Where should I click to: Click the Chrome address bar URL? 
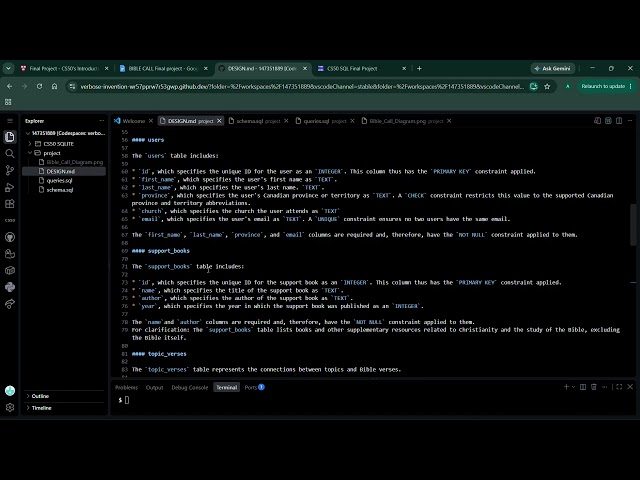pyautogui.click(x=302, y=87)
